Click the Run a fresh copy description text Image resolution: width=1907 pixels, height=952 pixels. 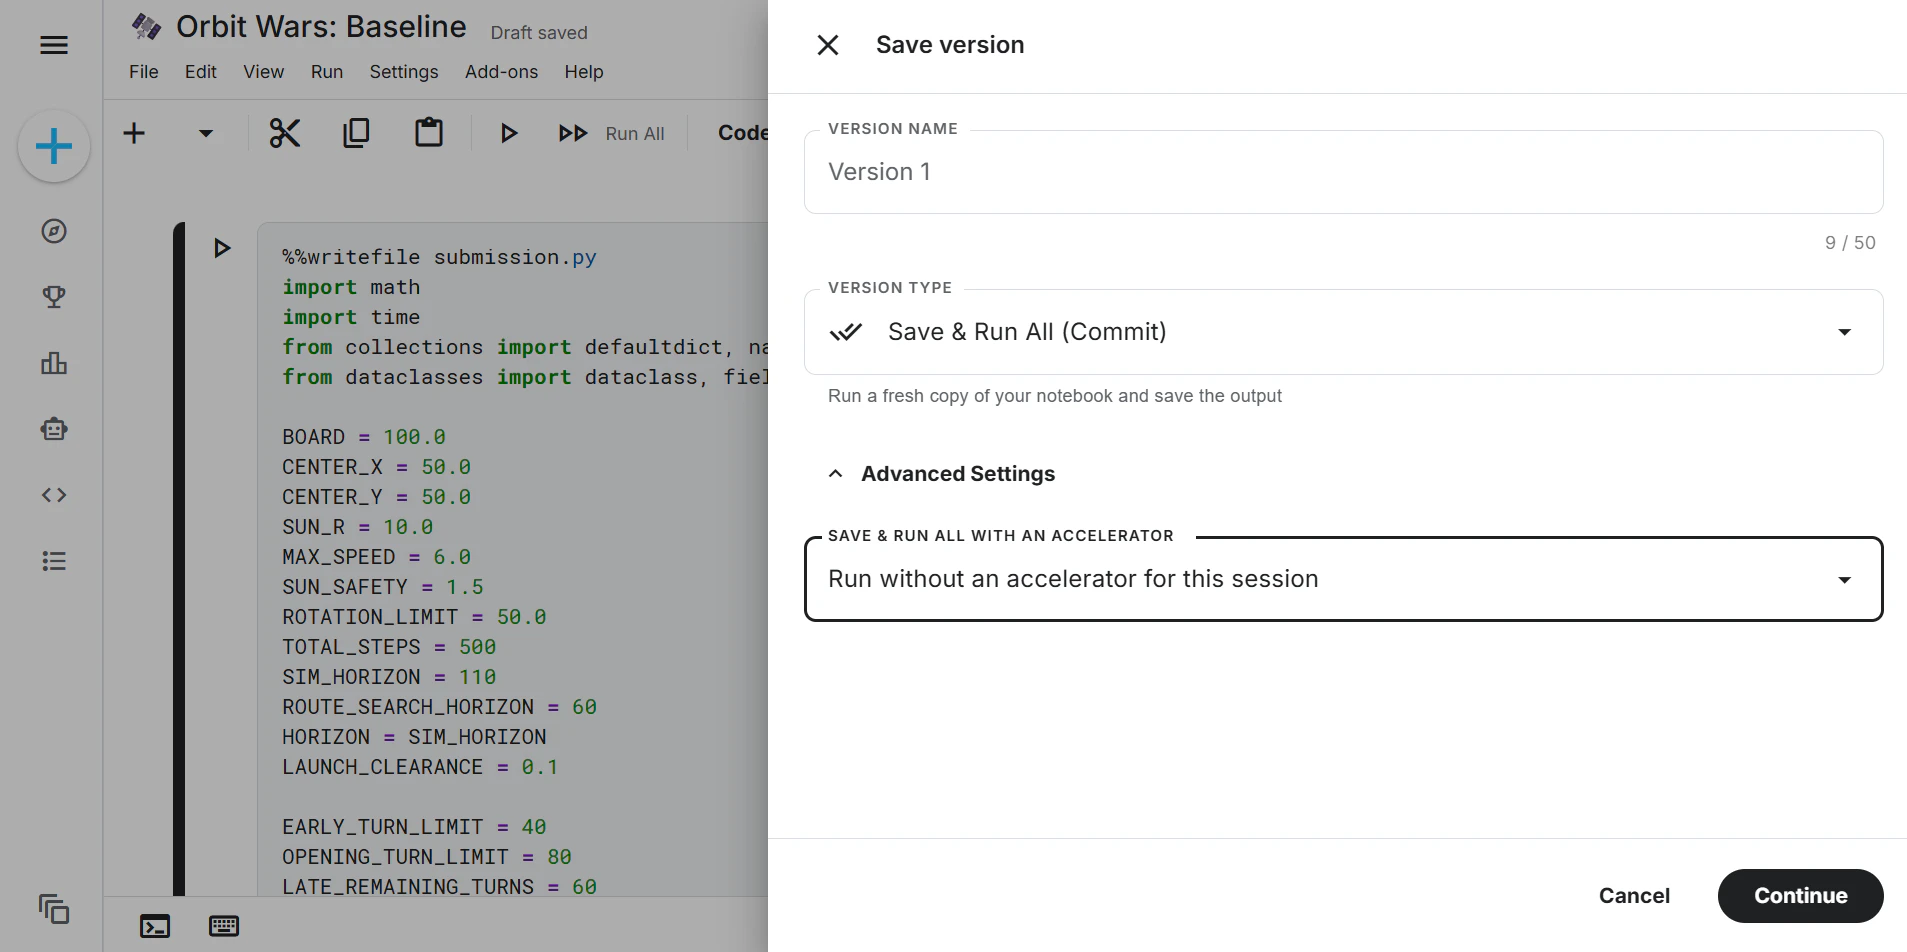[1055, 396]
